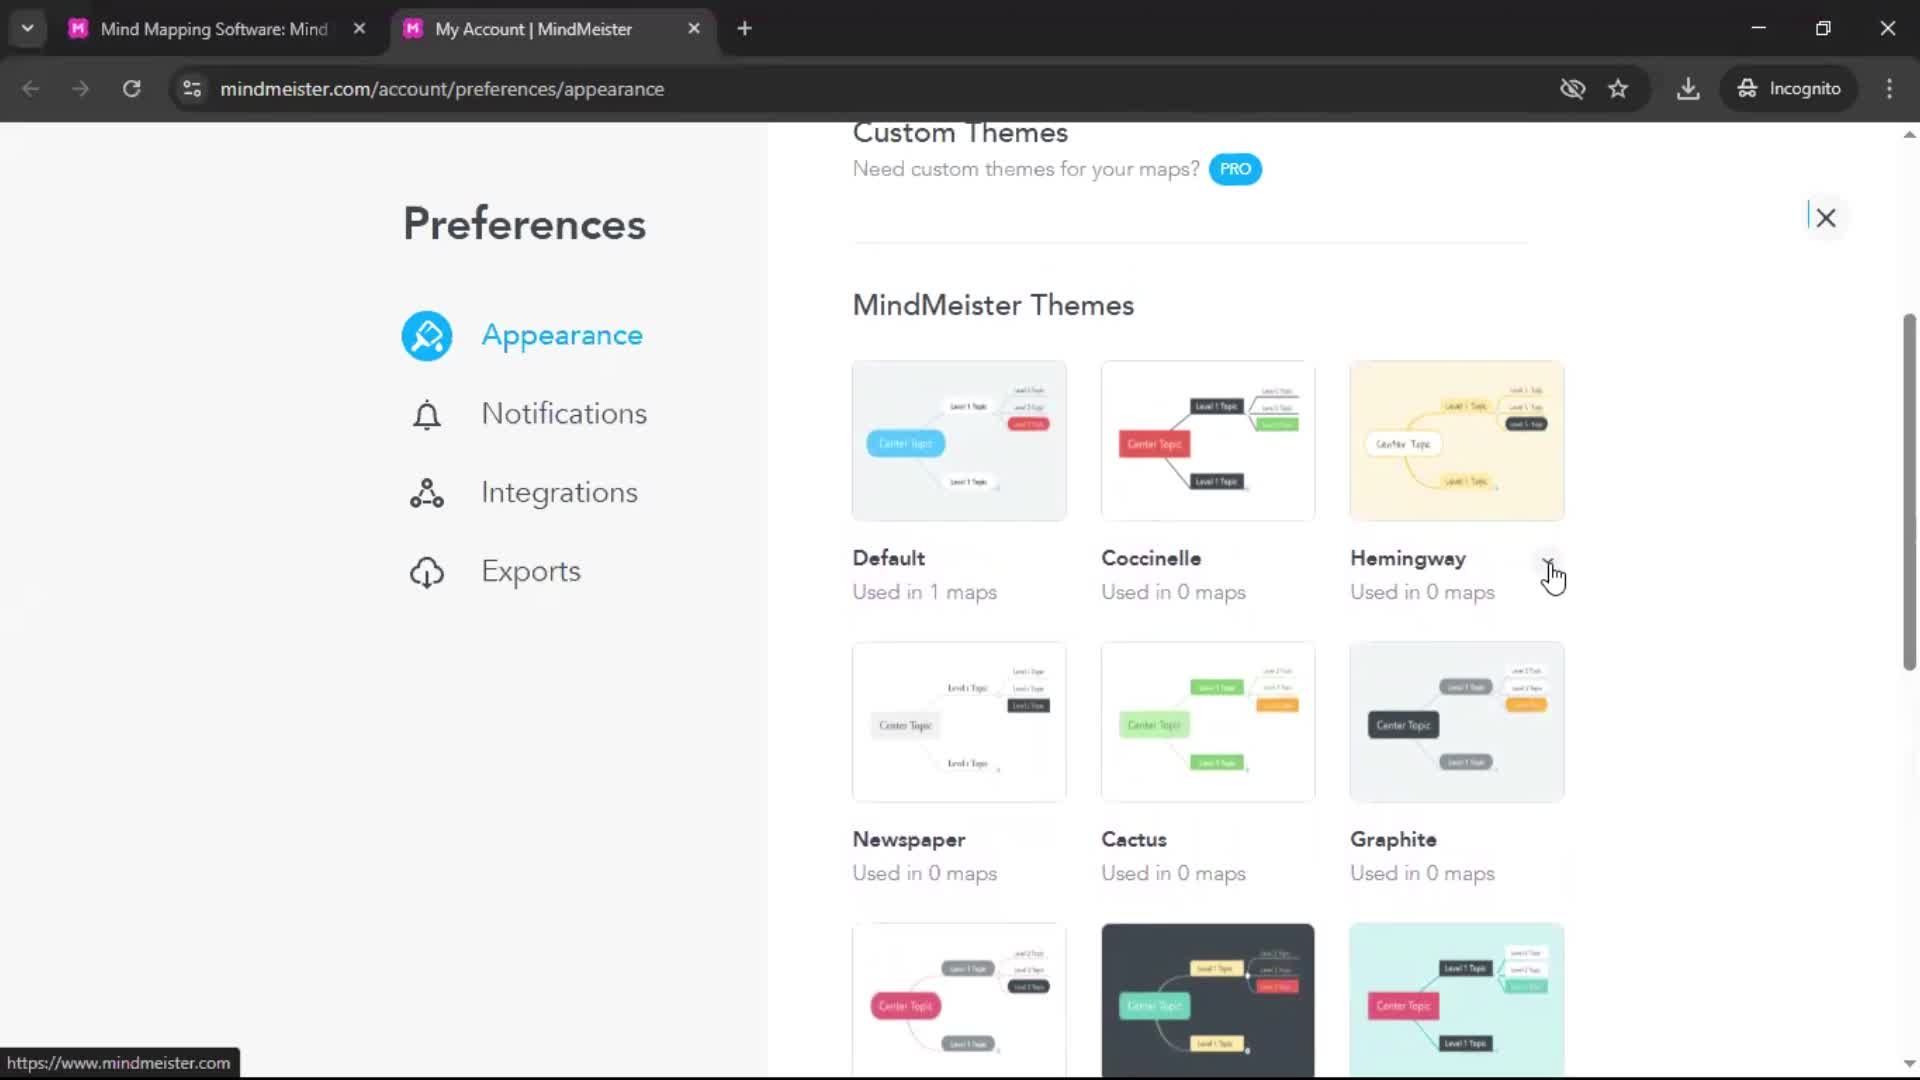Switch to Mind Mapping Software tab
The image size is (1920, 1080).
(214, 29)
